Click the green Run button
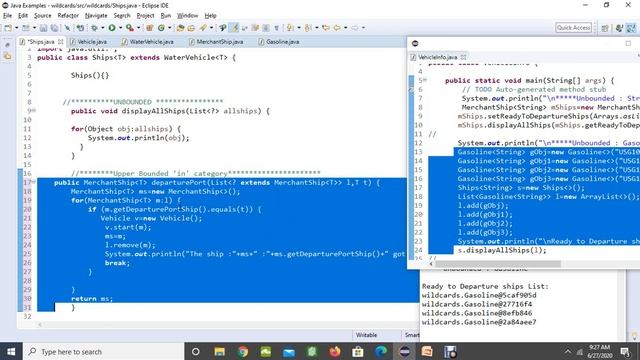Image resolution: width=640 pixels, height=360 pixels. (x=112, y=28)
